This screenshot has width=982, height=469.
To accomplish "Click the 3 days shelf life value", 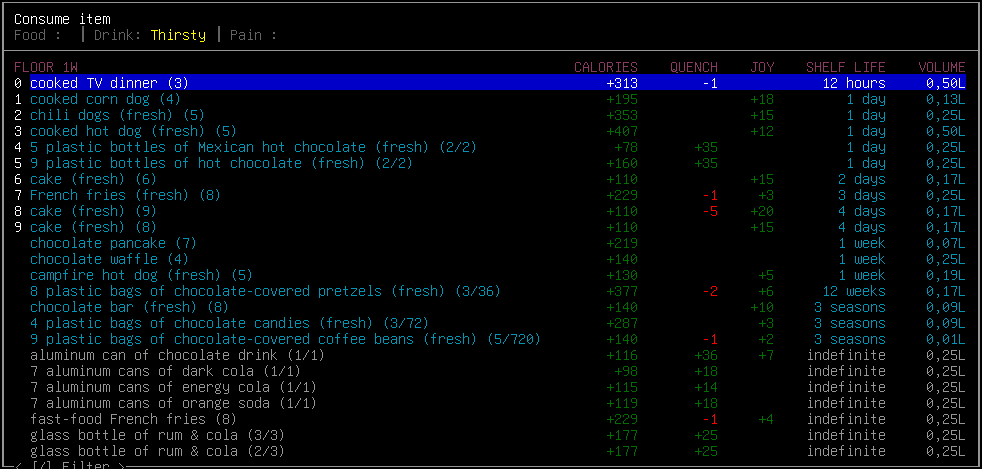I will pyautogui.click(x=862, y=195).
